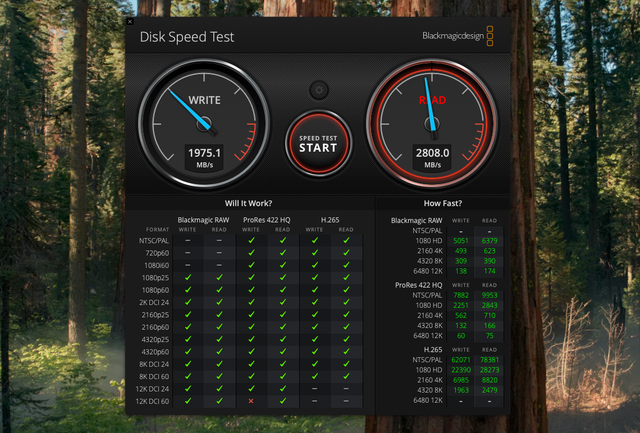Click the 78381 value in How Fast
Viewport: 640px width, 433px height.
tap(489, 360)
